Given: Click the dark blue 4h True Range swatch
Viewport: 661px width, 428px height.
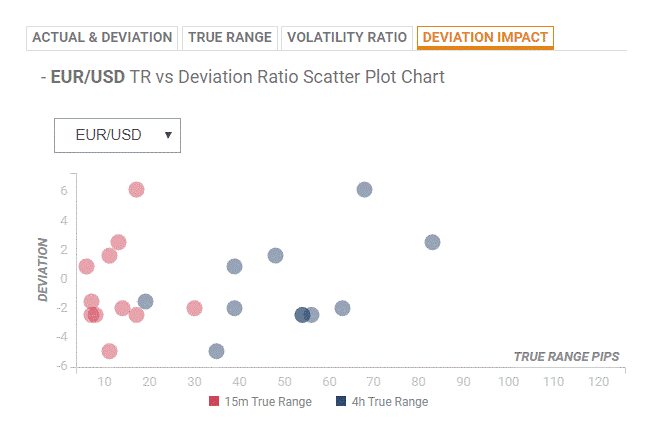Looking at the screenshot, I should (x=341, y=402).
